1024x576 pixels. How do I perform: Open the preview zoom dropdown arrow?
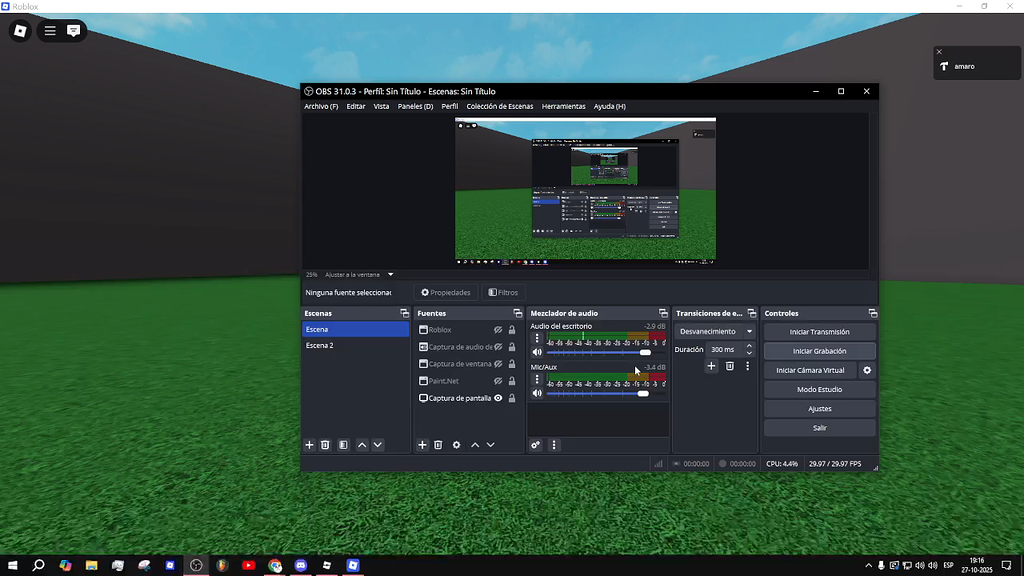click(391, 275)
